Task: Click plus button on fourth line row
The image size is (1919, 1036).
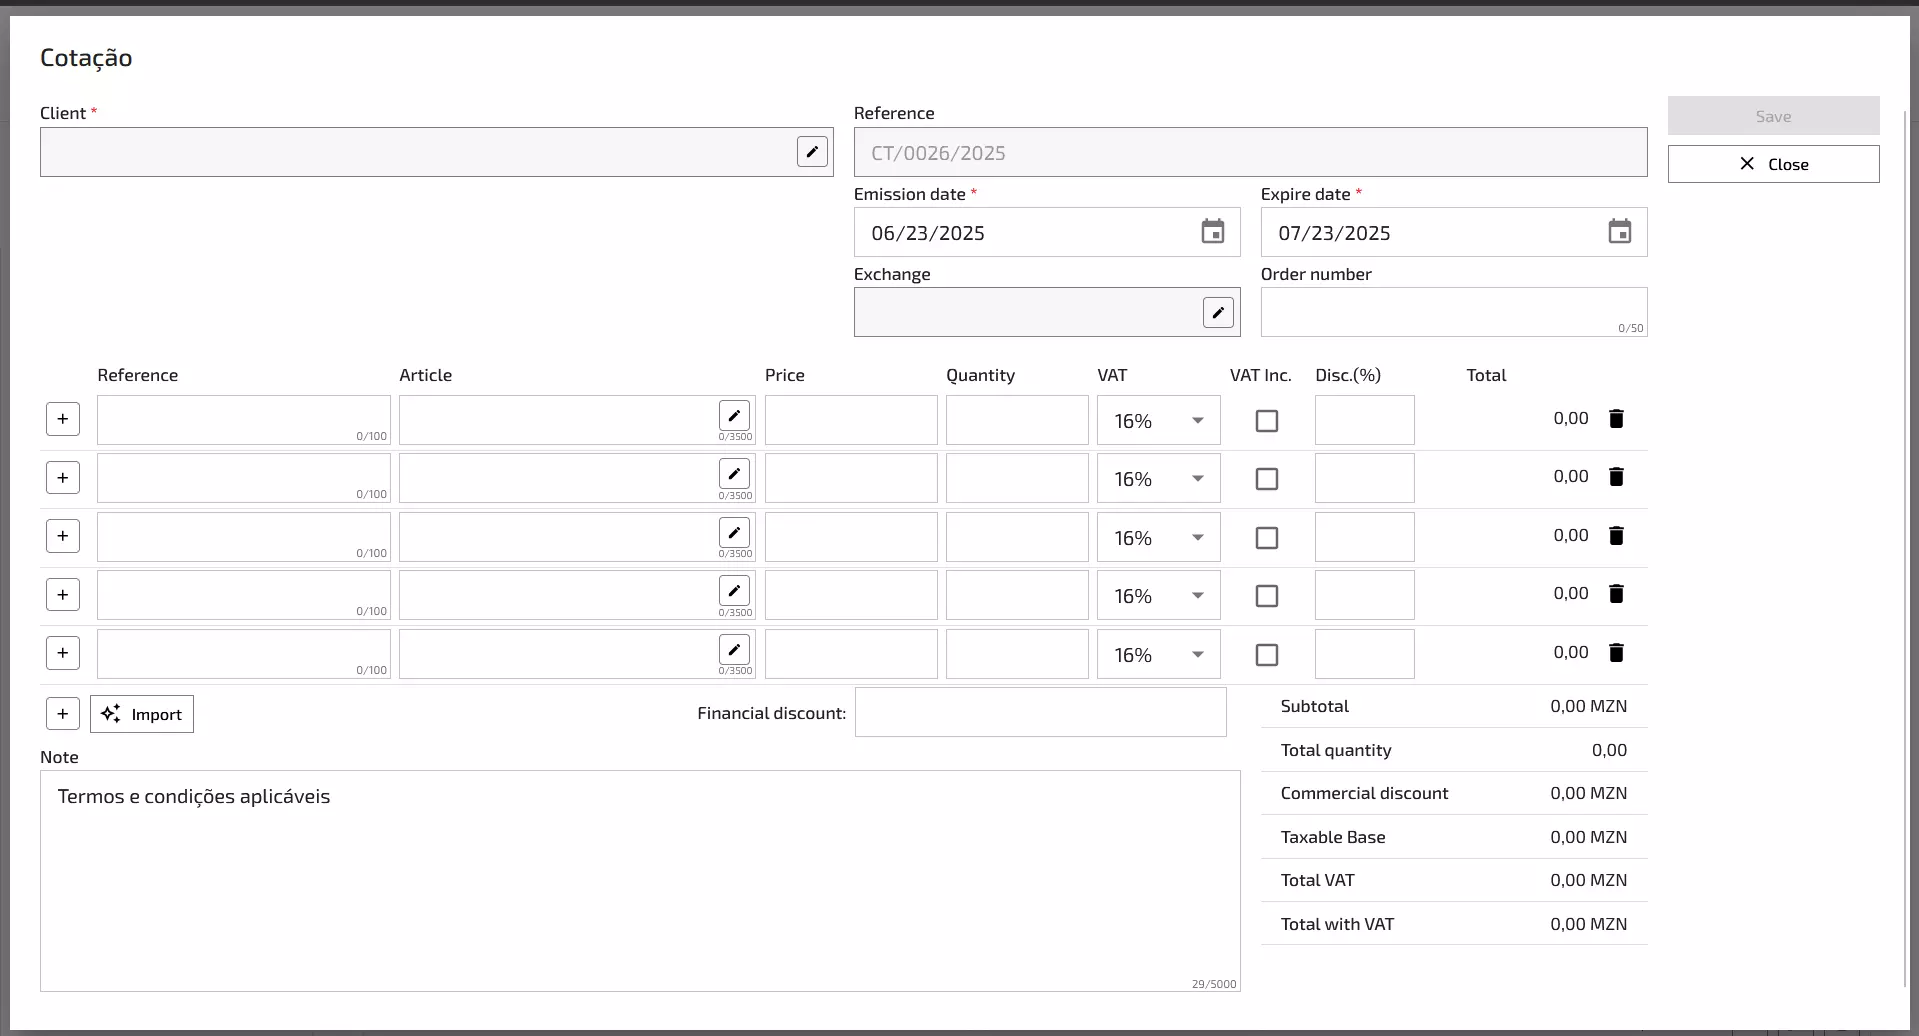Action: (x=63, y=594)
